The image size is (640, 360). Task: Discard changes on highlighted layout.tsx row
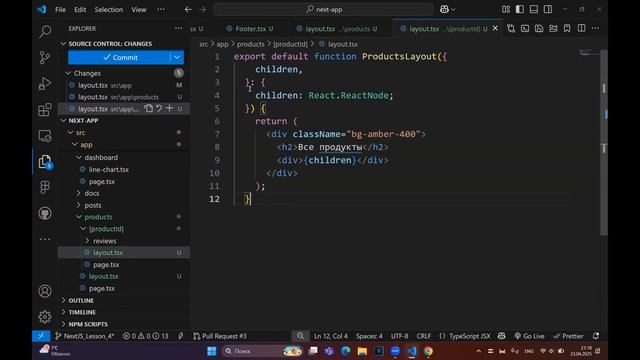[x=159, y=108]
